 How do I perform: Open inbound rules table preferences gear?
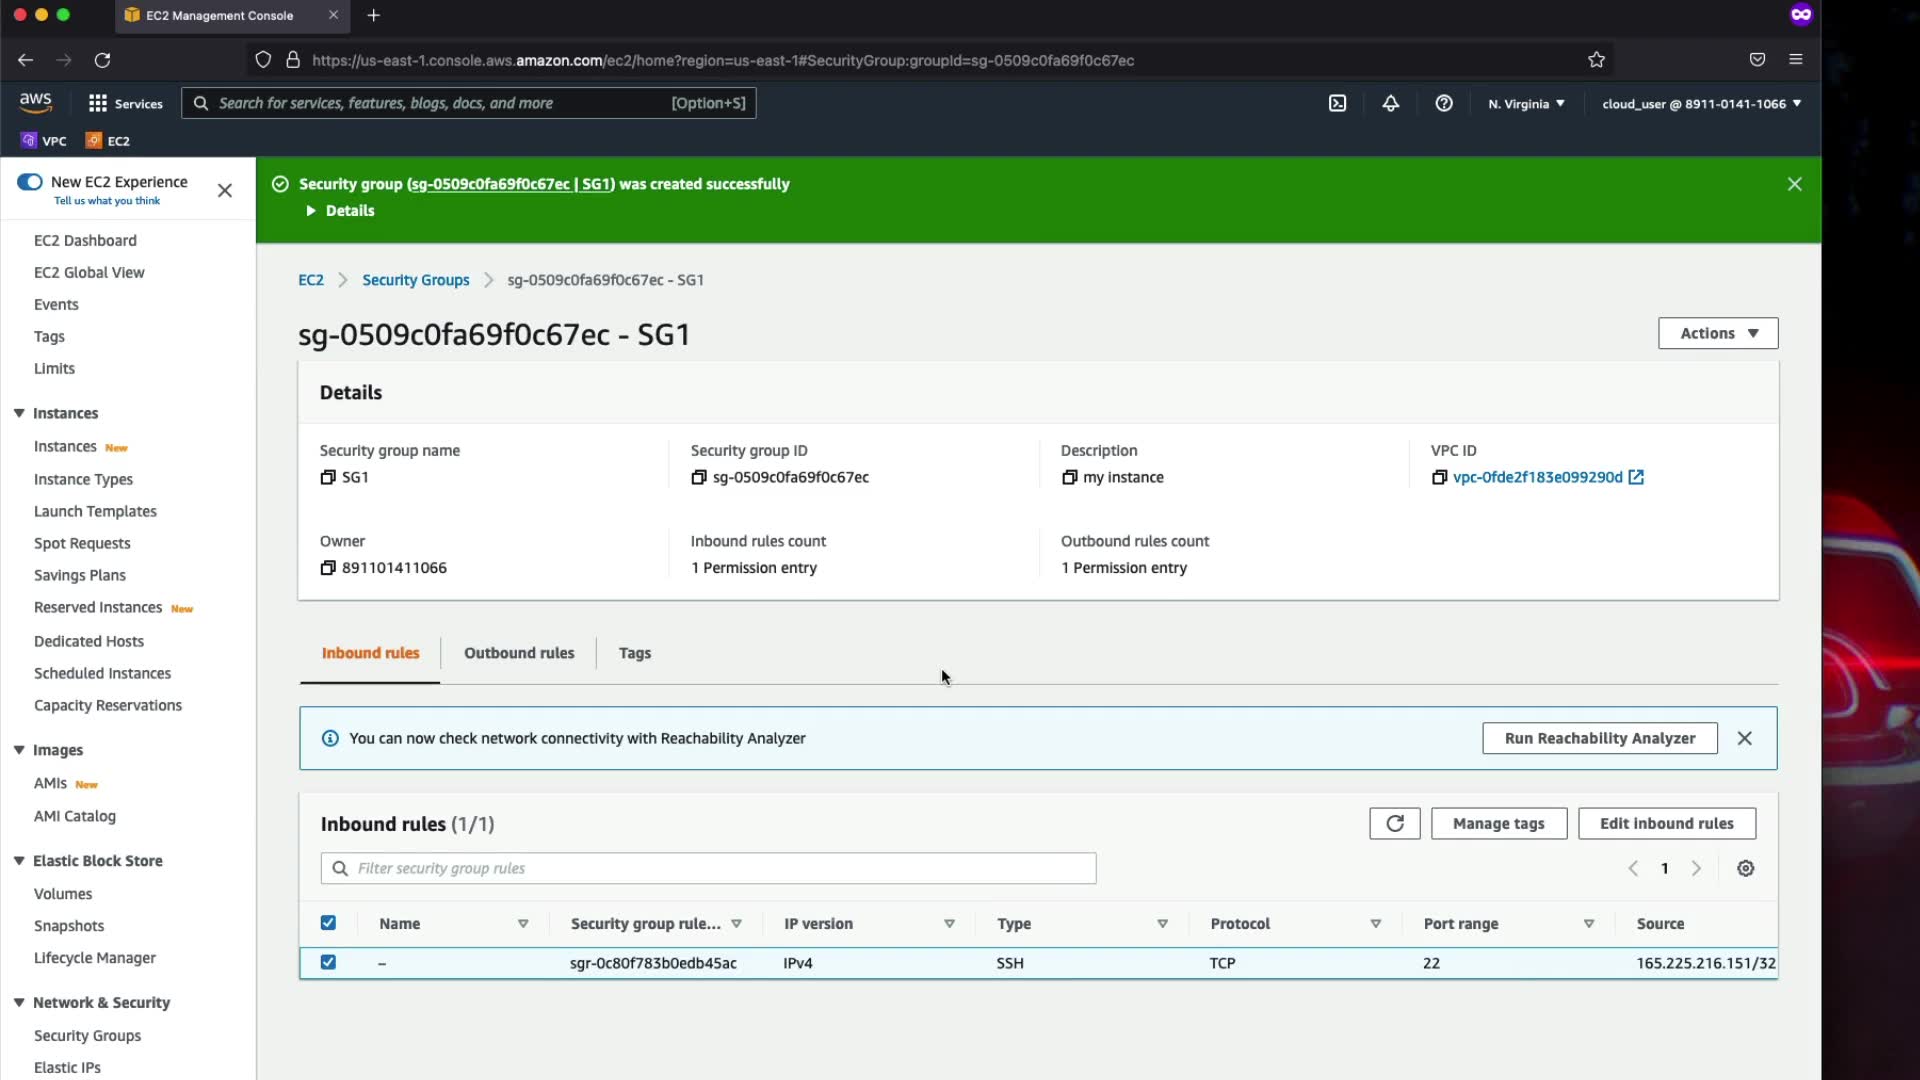pos(1745,869)
